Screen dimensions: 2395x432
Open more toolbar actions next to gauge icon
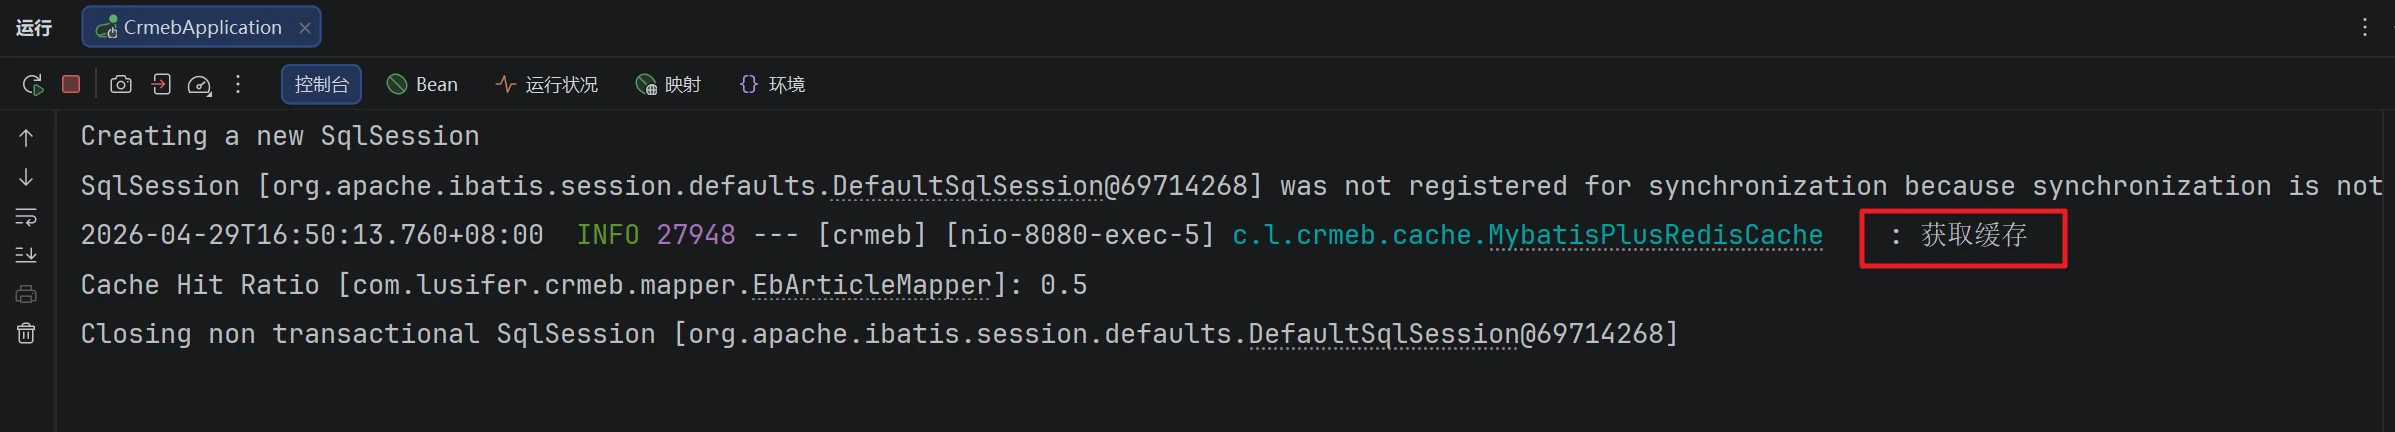click(238, 84)
